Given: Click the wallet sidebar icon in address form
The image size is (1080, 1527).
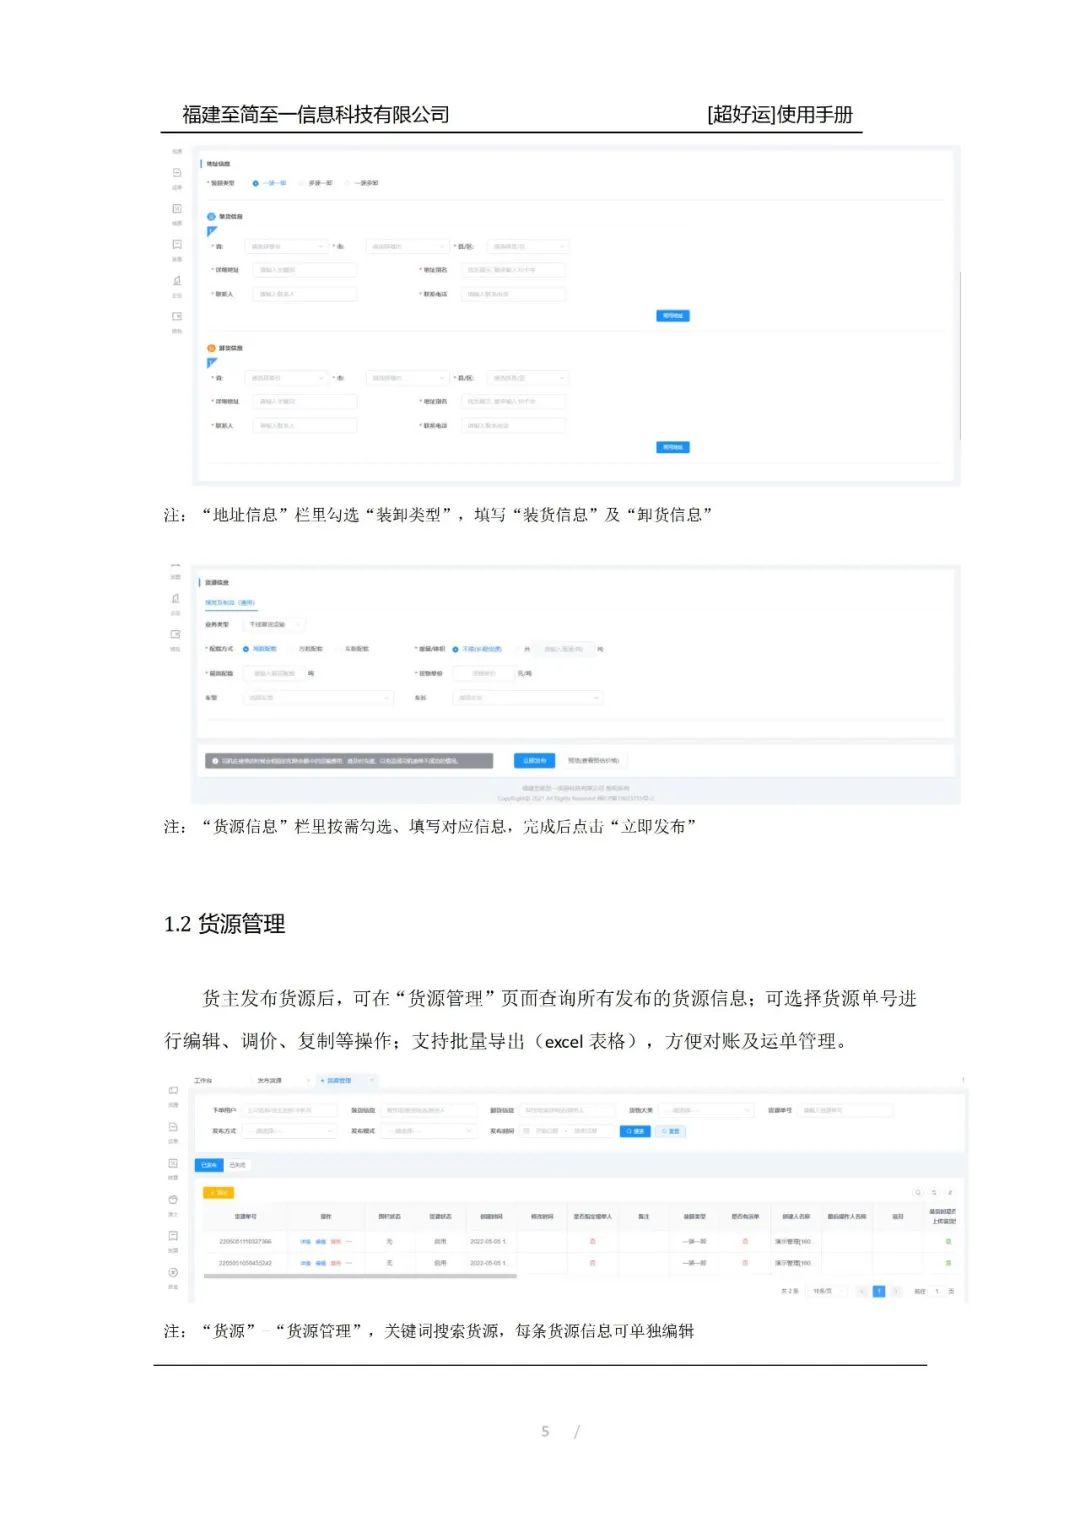Looking at the screenshot, I should 177,316.
